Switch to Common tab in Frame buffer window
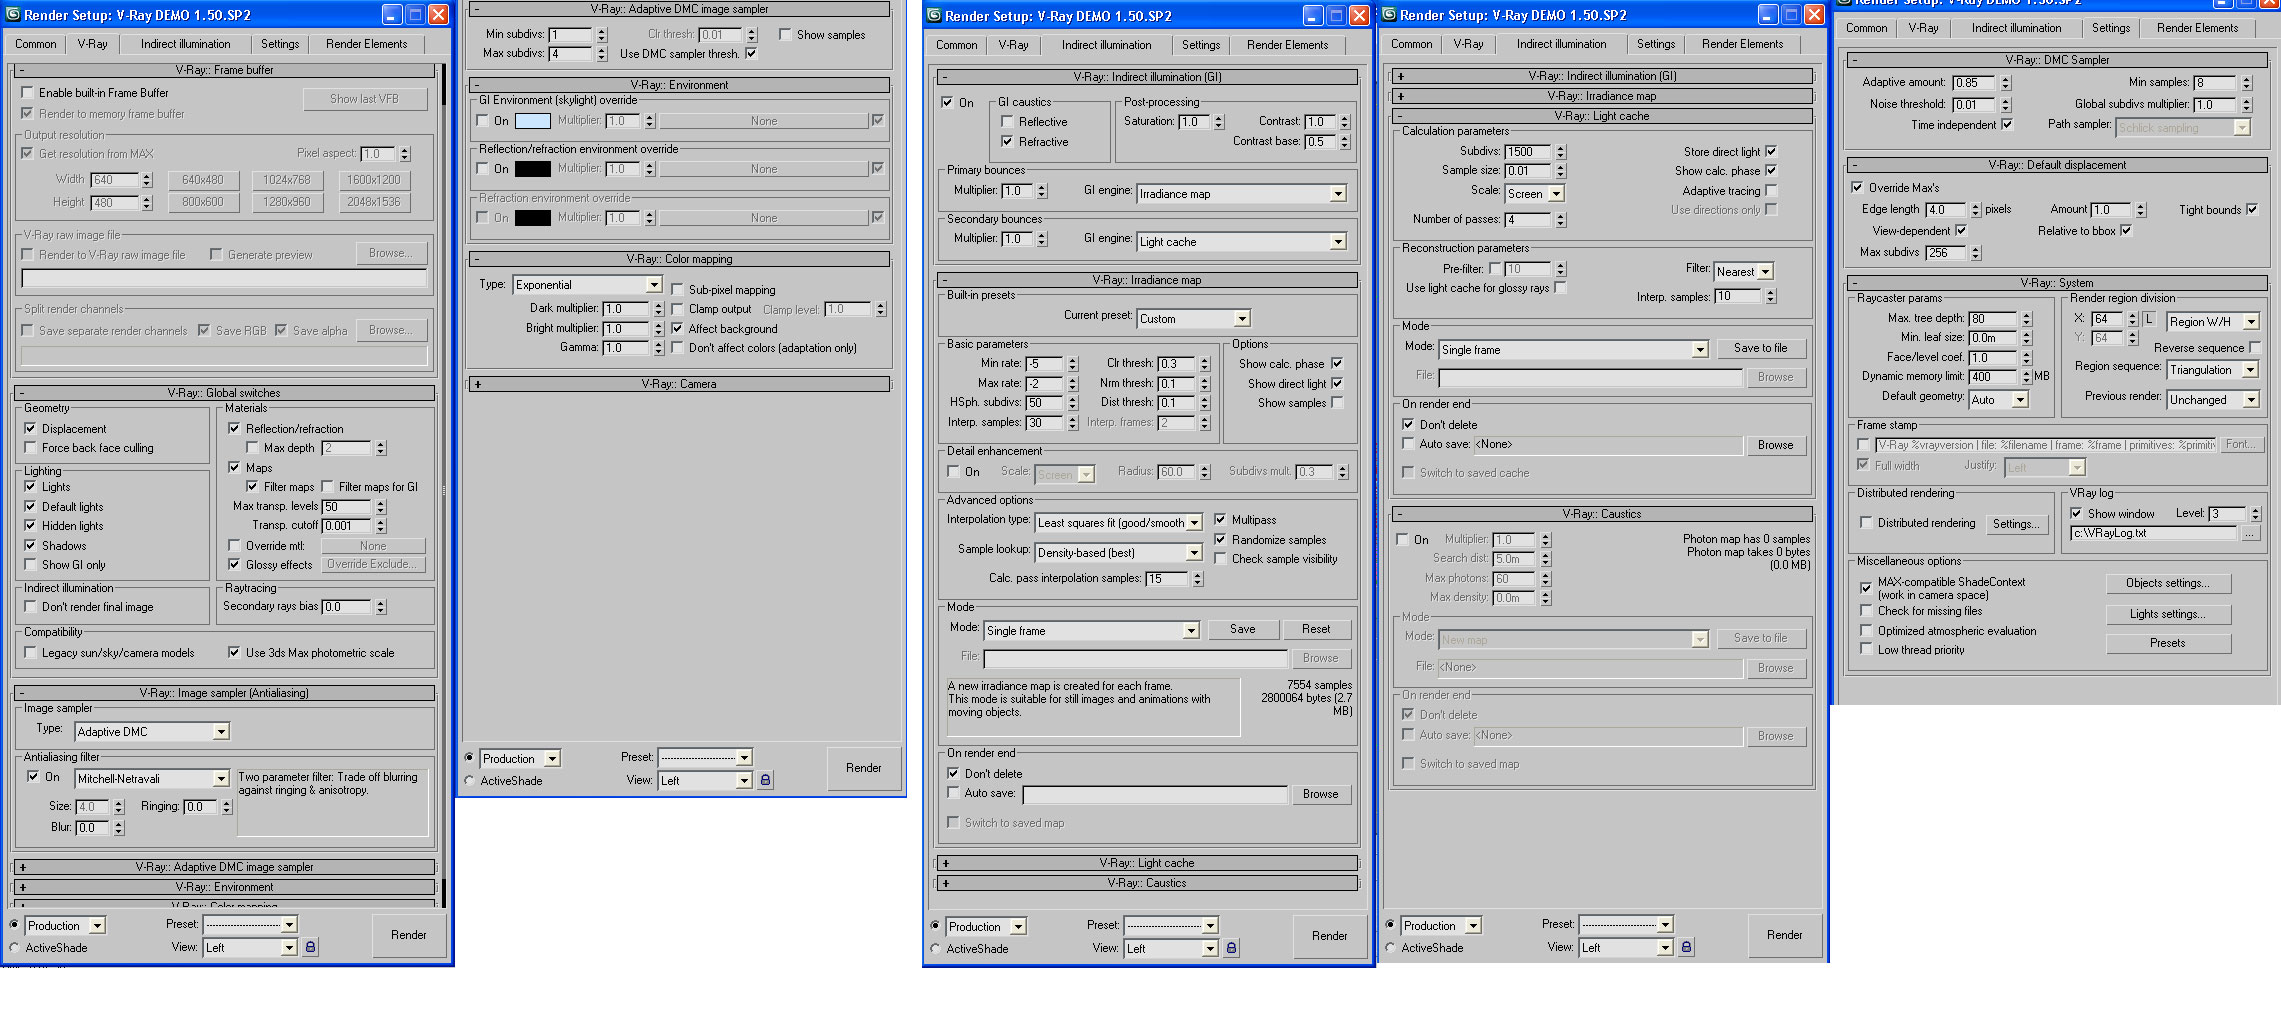This screenshot has height=1024, width=2281. (x=36, y=44)
